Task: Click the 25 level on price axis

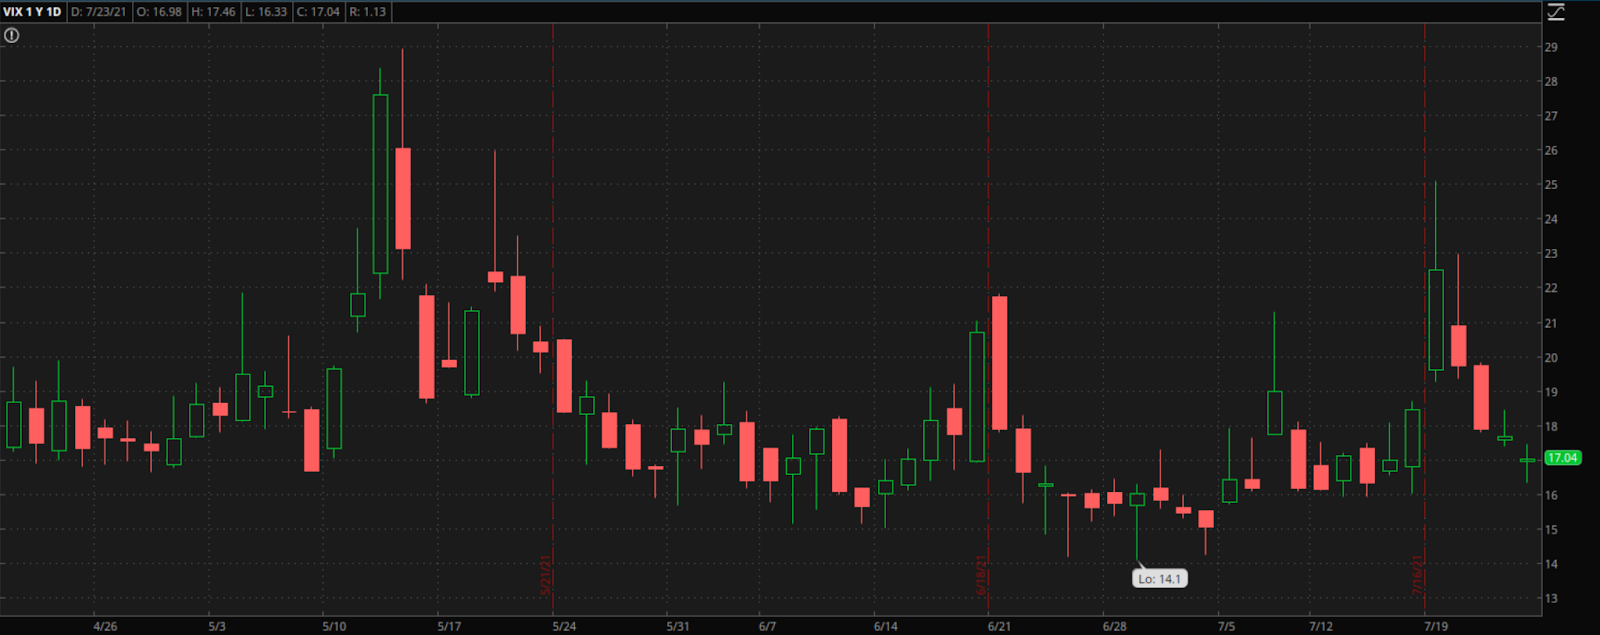Action: 1551,185
